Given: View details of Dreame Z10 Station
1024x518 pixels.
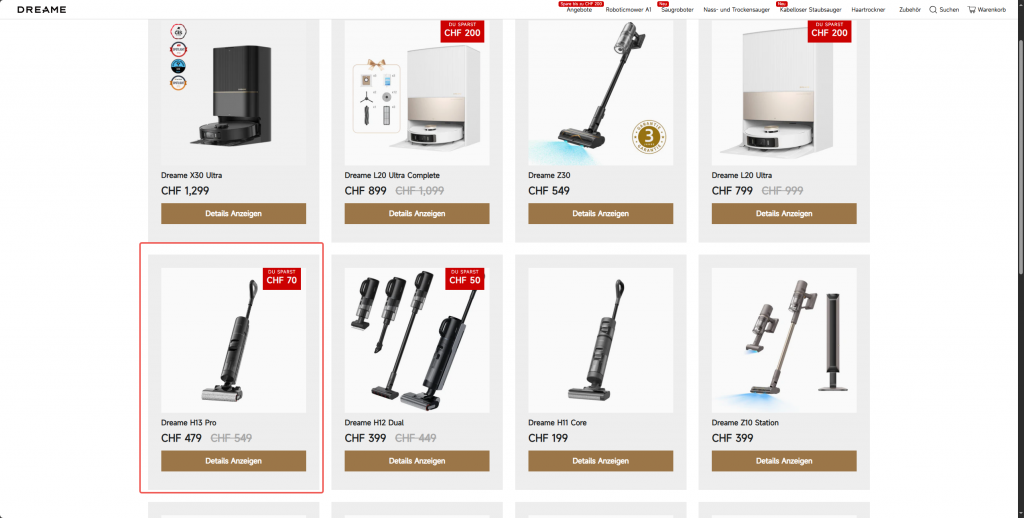Looking at the screenshot, I should 784,461.
